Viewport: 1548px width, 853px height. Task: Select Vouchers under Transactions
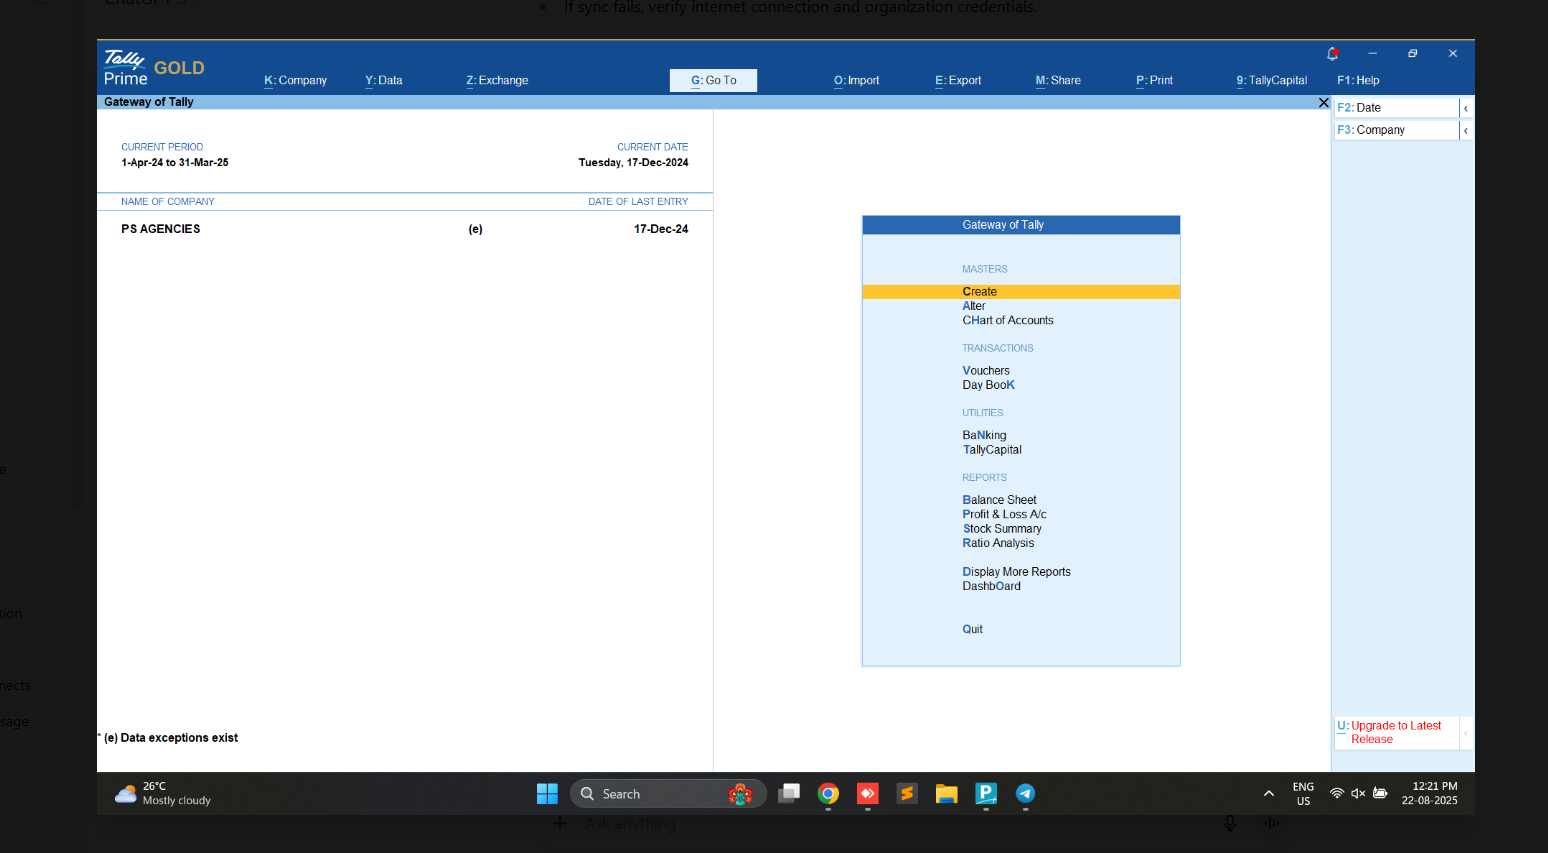point(986,371)
